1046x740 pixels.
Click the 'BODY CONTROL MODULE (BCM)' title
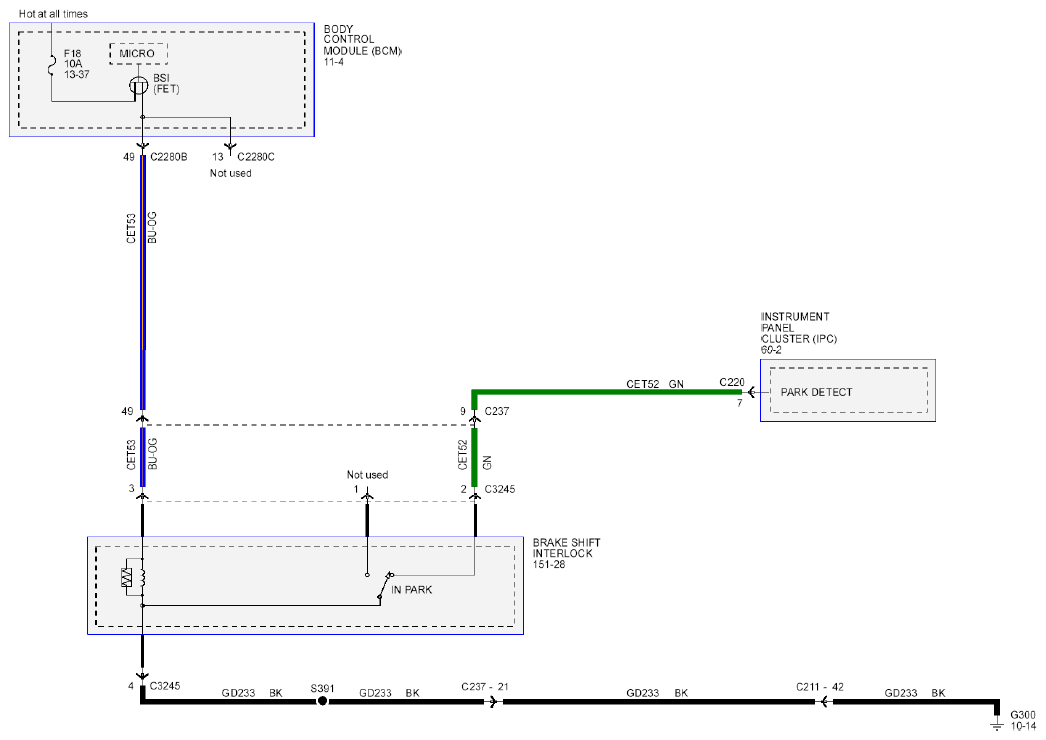(x=362, y=40)
